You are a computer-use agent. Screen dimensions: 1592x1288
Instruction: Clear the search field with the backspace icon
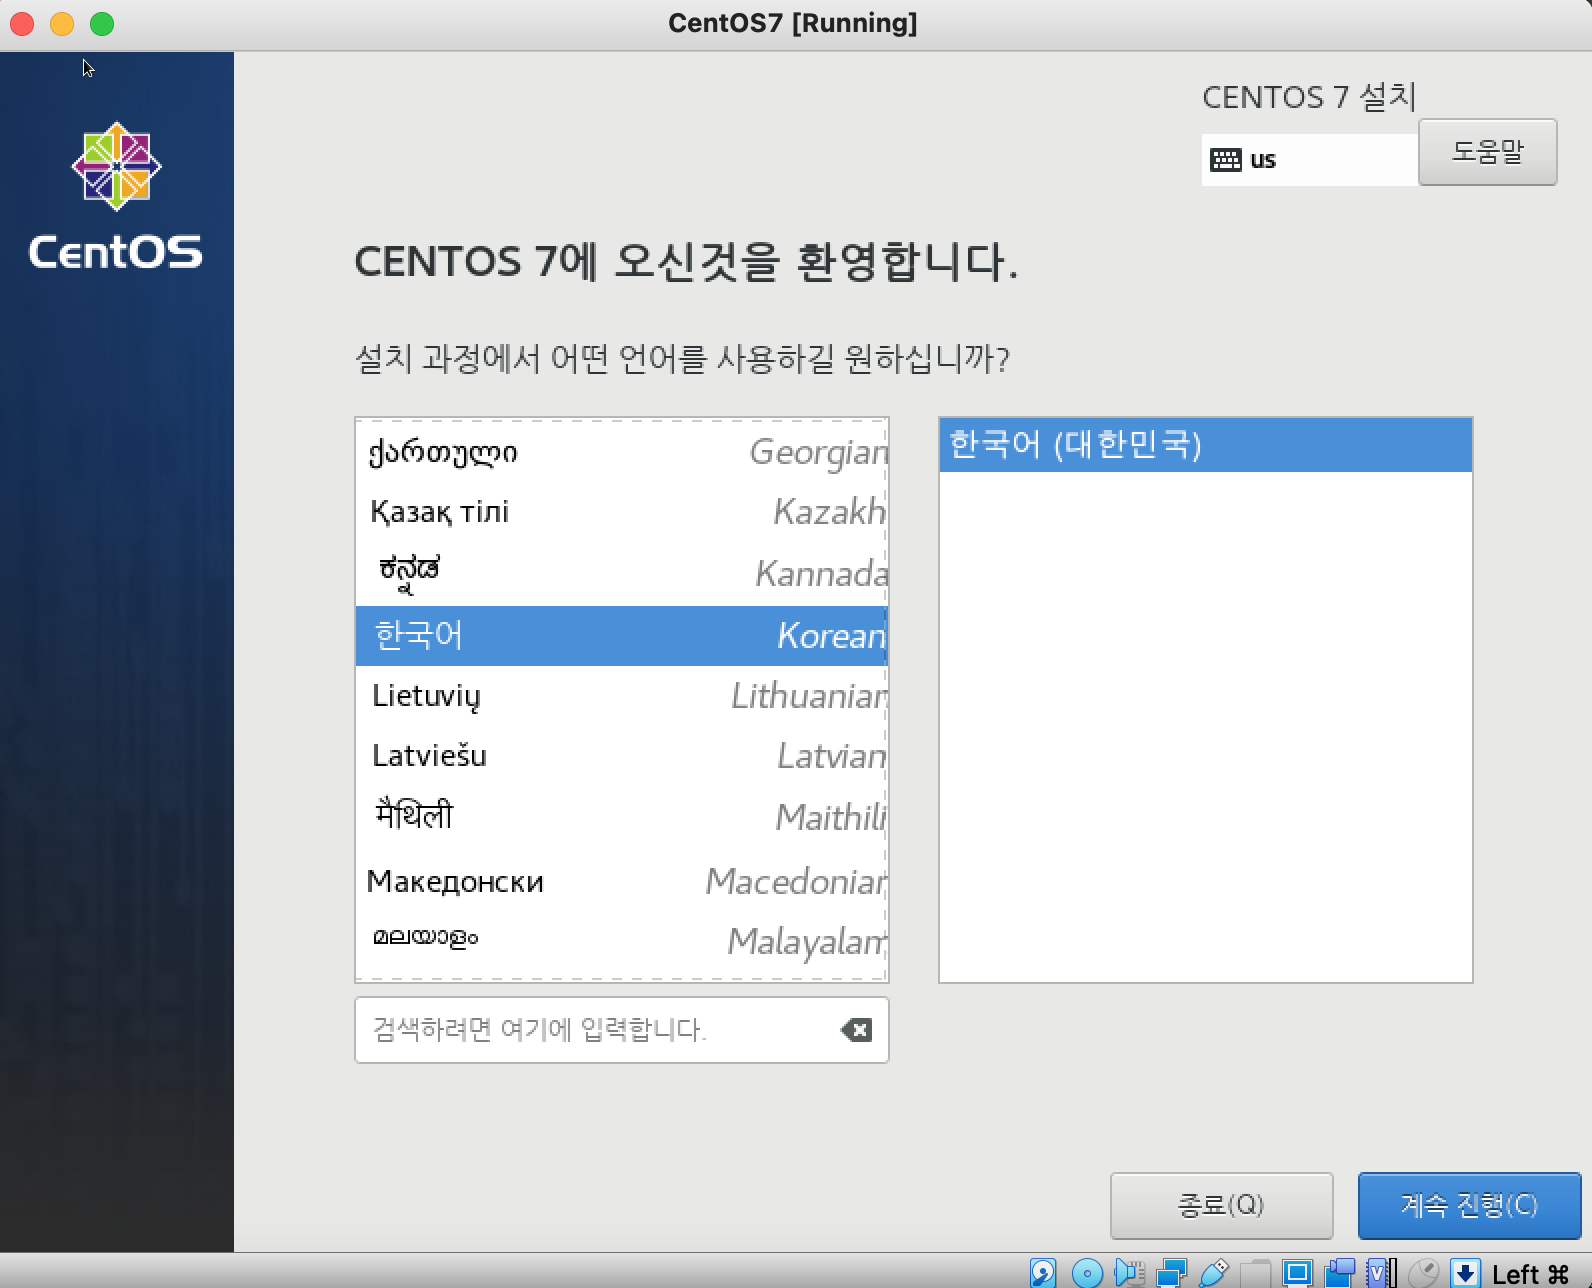[856, 1030]
